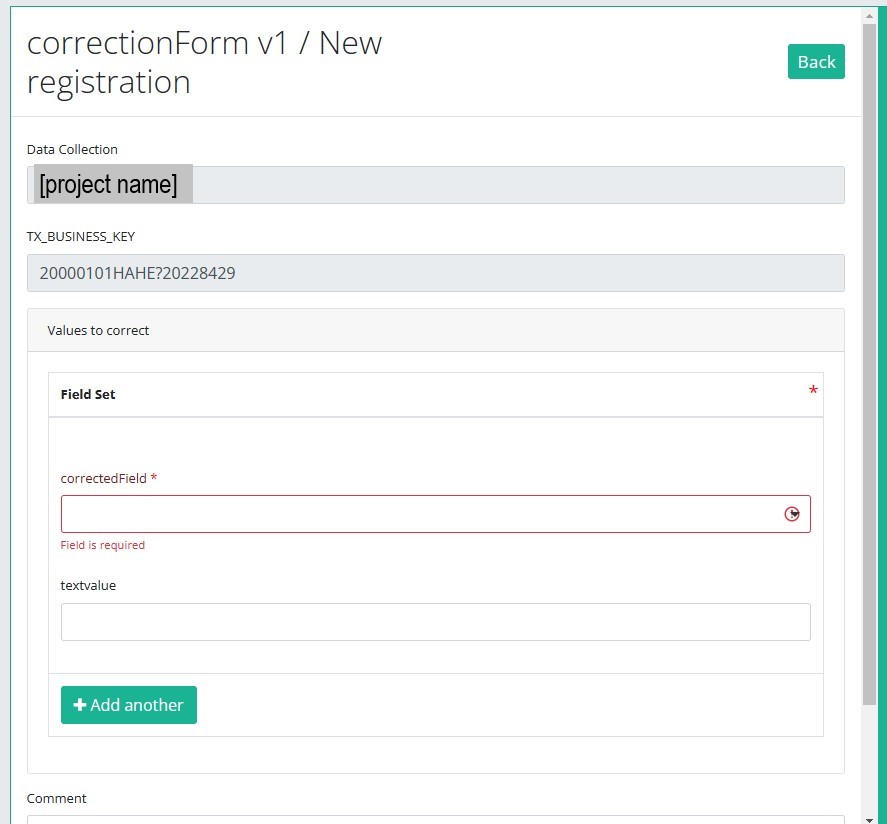
Task: Click the Data Collection project name field
Action: [435, 185]
